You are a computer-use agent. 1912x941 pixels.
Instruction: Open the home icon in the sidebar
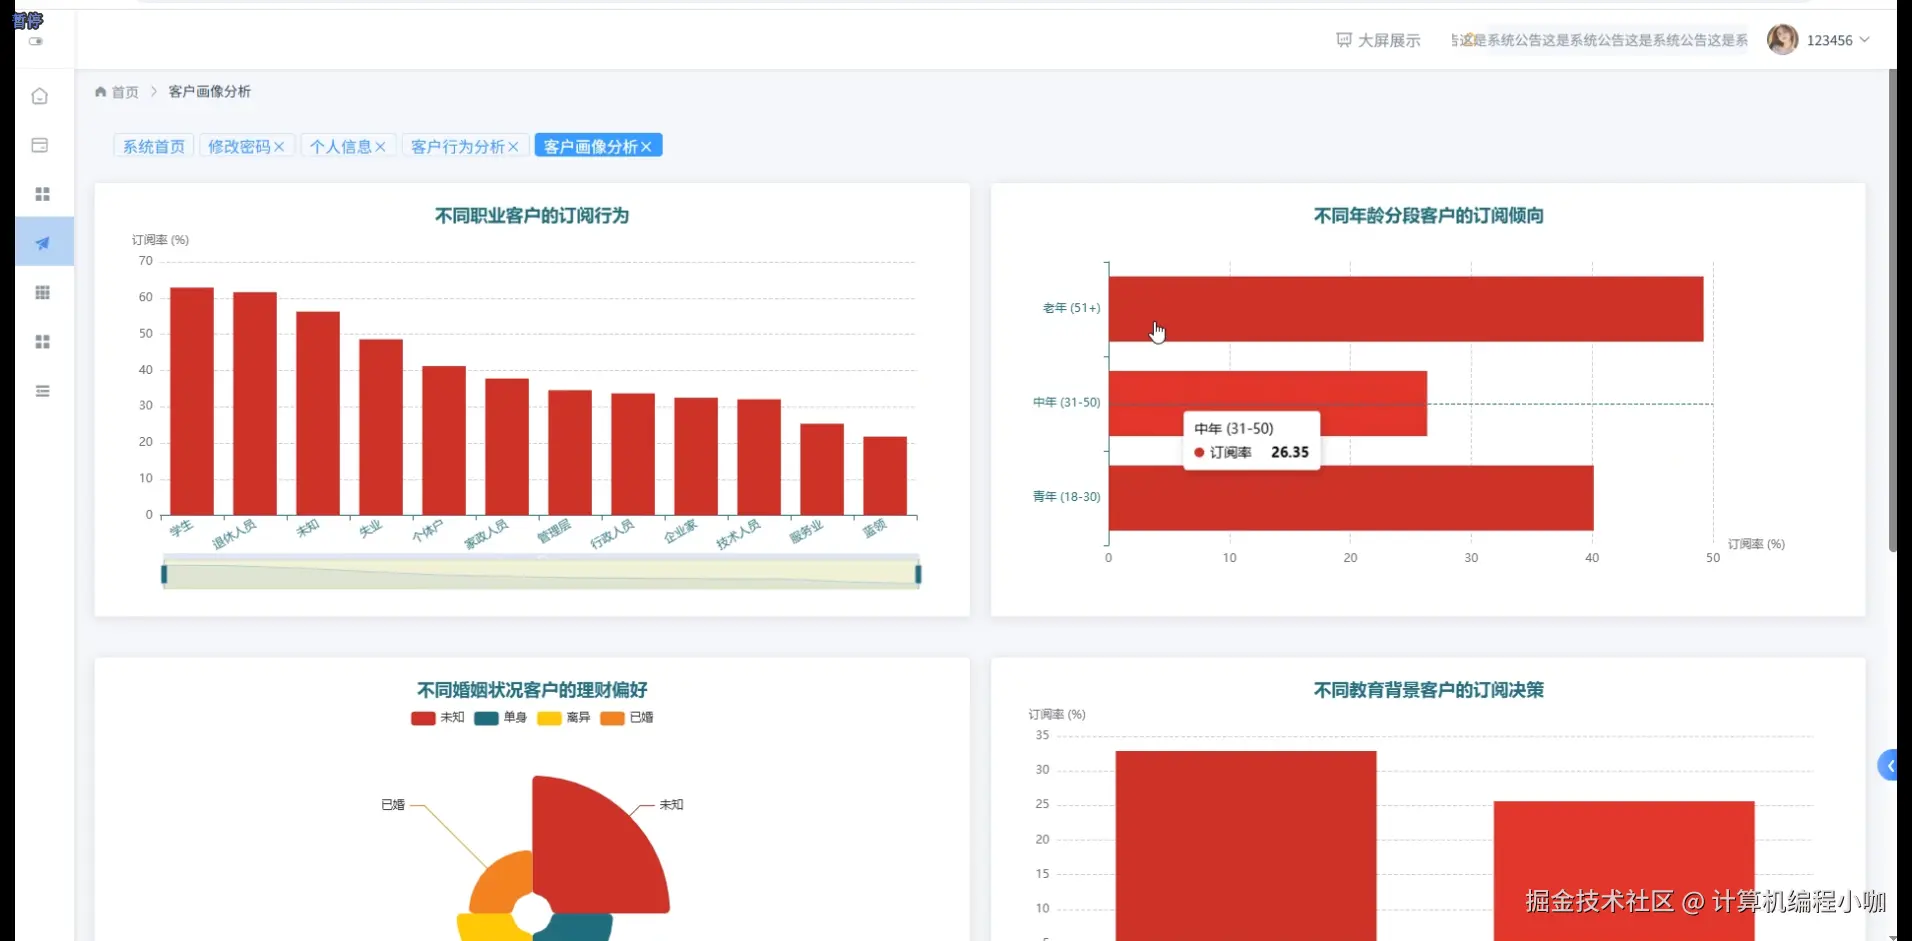click(40, 96)
